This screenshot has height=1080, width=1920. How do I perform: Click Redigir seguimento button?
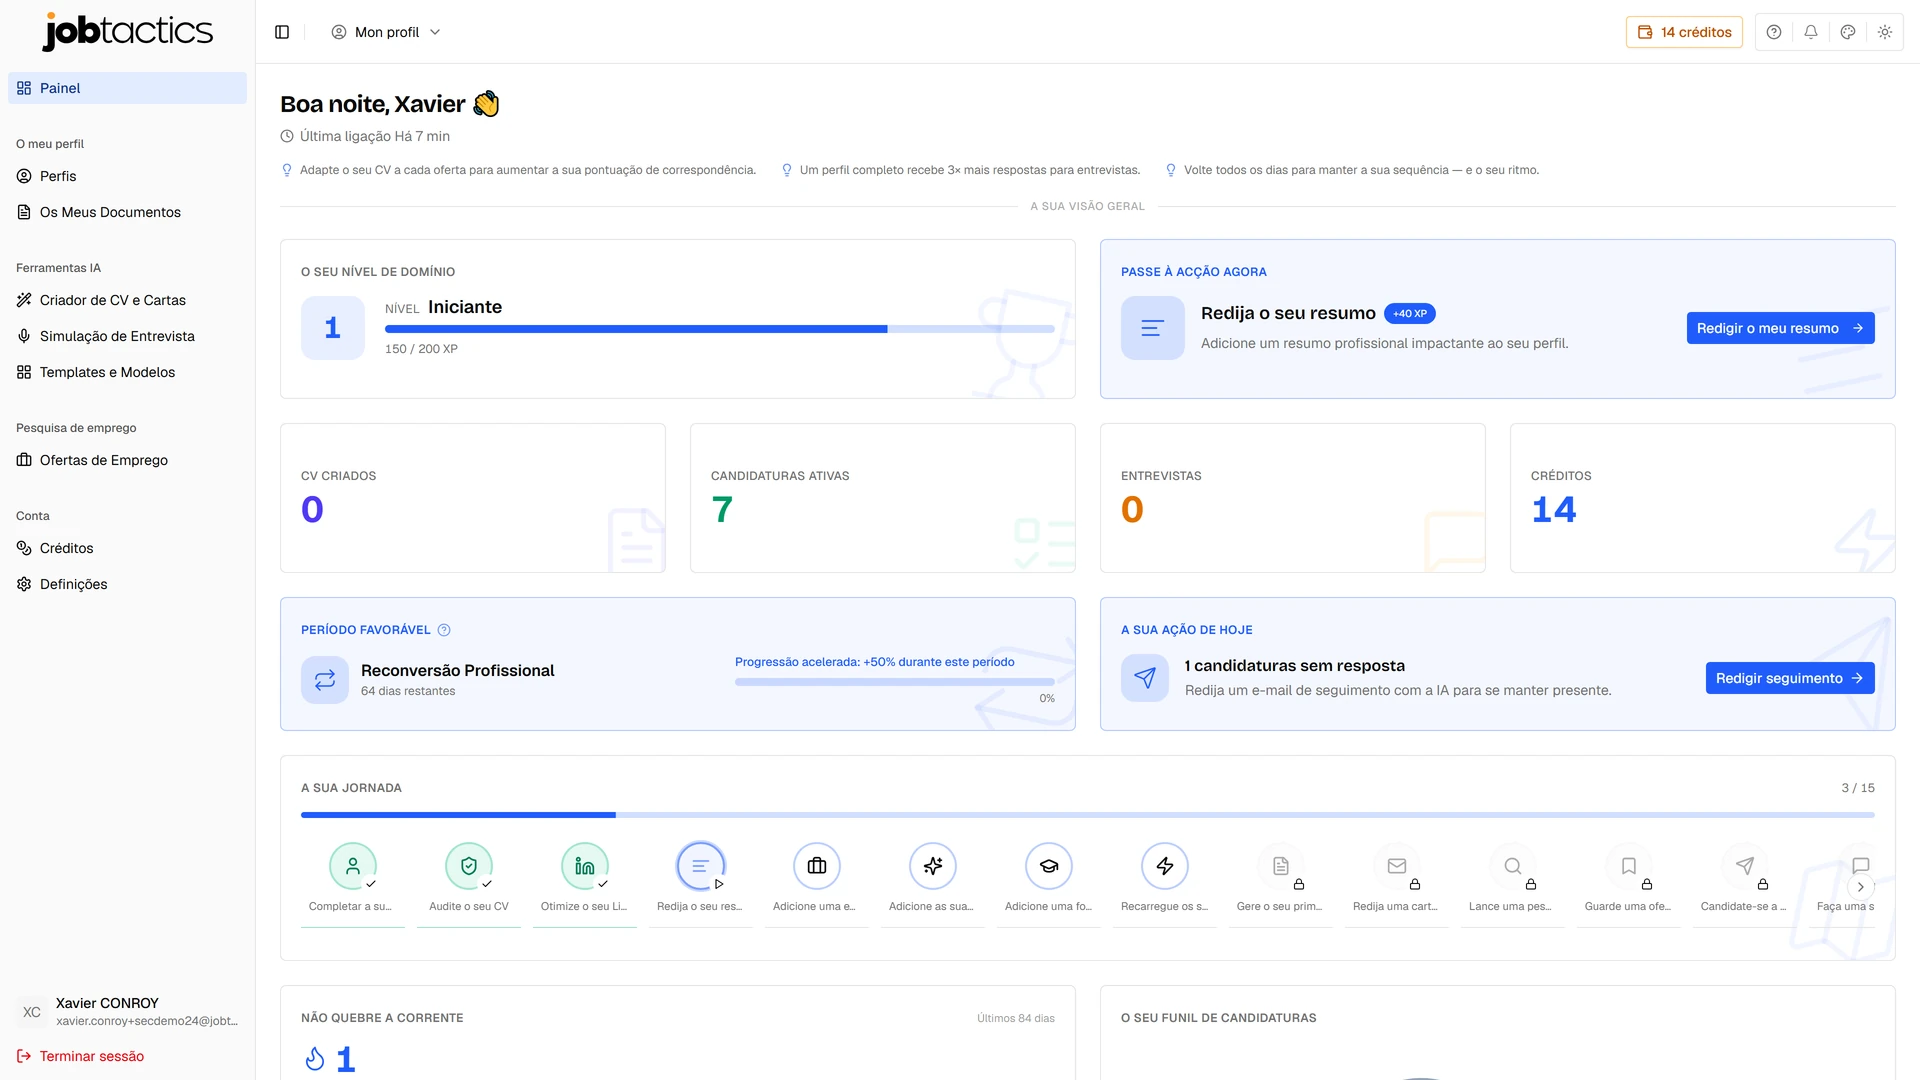point(1790,678)
